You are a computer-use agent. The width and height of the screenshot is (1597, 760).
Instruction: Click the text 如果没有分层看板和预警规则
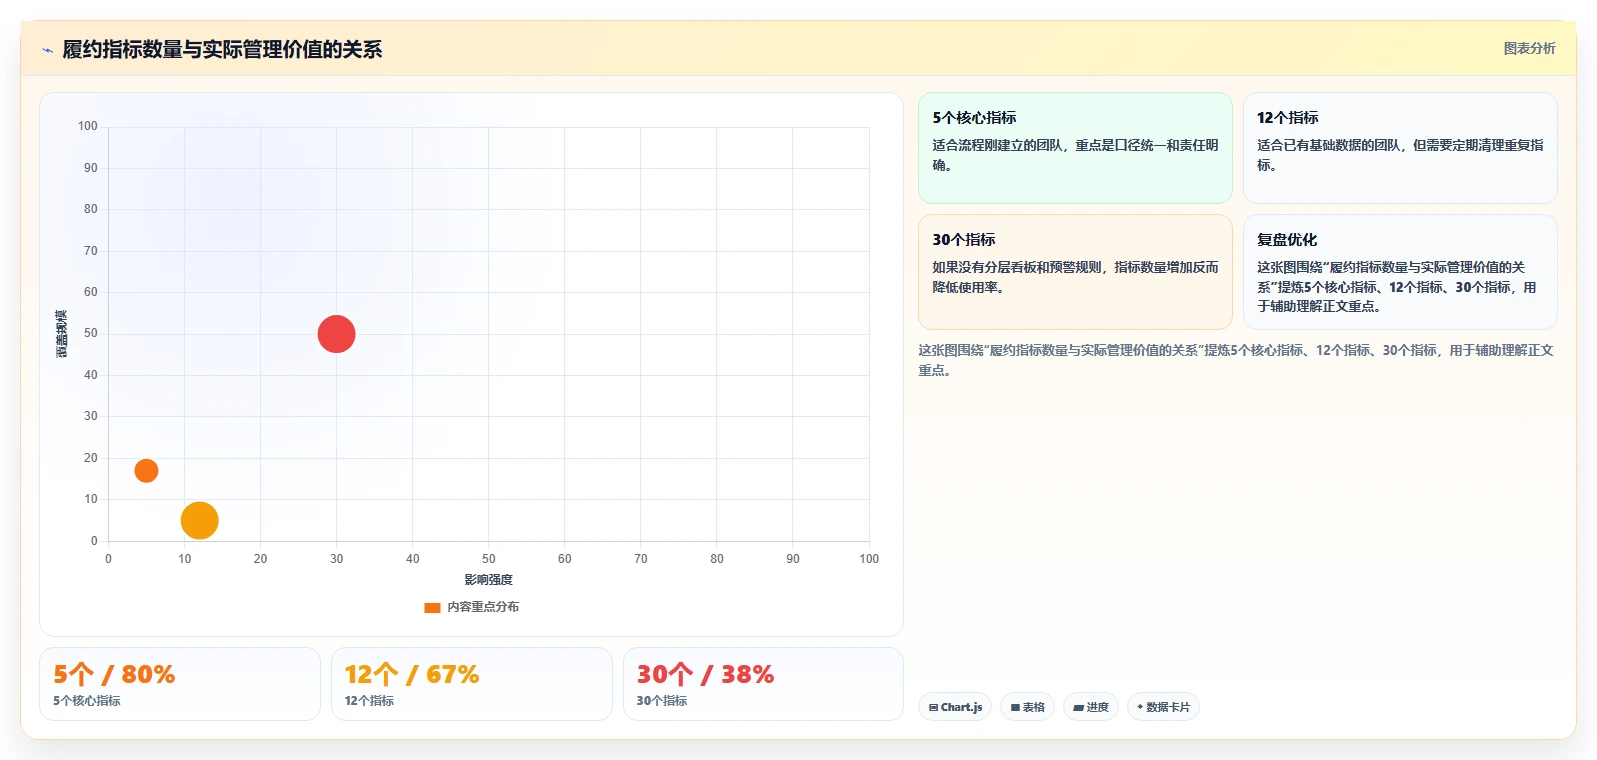coord(1019,267)
